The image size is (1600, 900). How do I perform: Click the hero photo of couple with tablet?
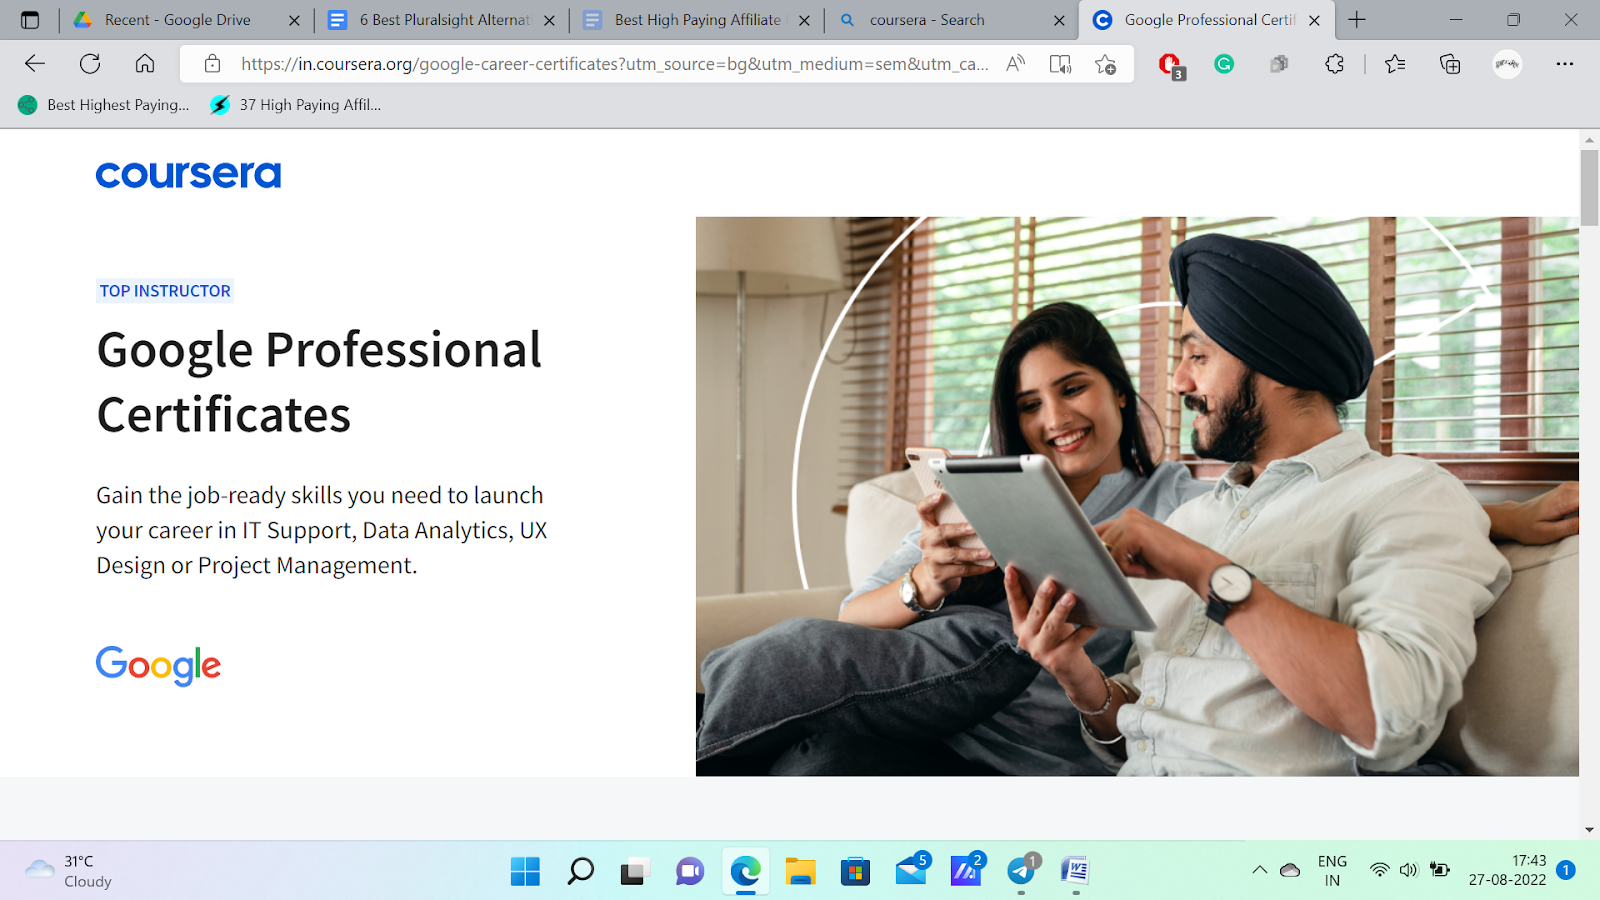[1137, 496]
